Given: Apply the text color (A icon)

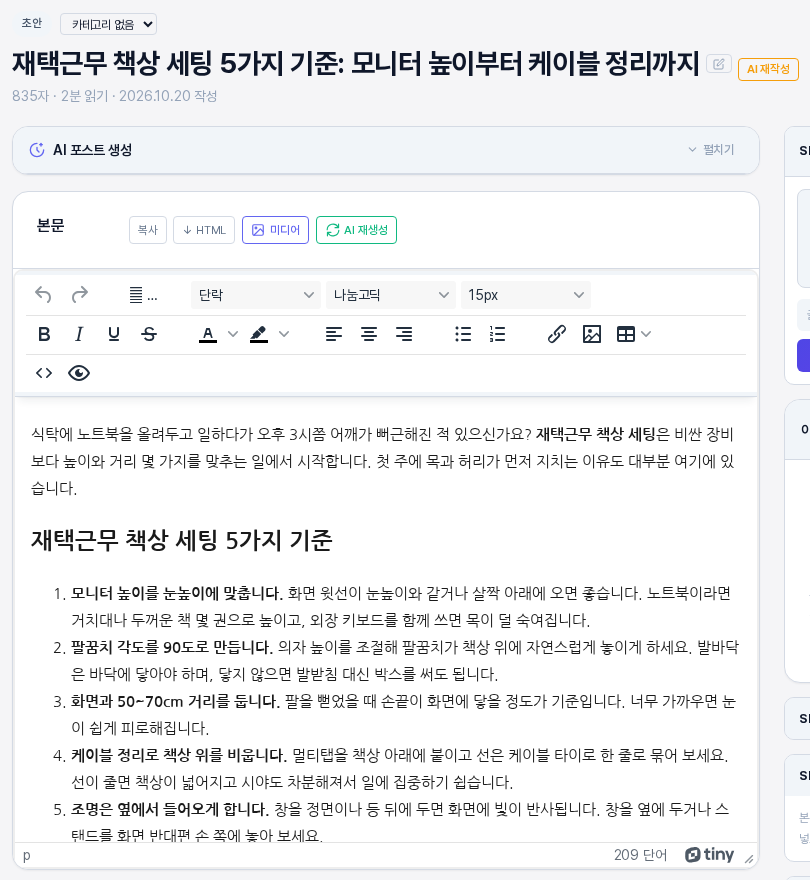Looking at the screenshot, I should [208, 334].
